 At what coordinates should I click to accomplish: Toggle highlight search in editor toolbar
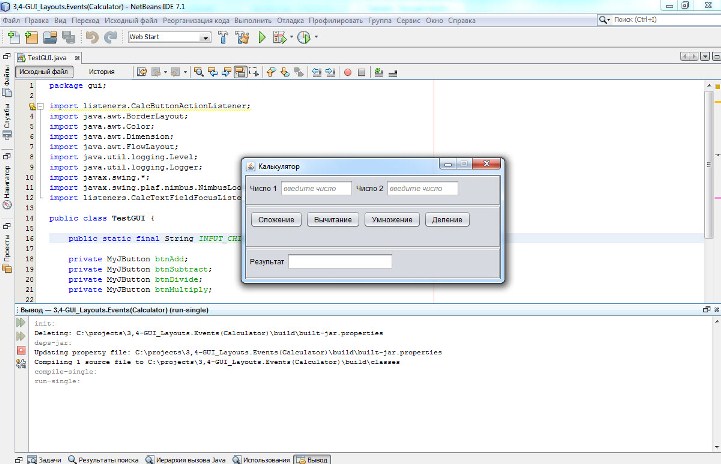tap(241, 72)
